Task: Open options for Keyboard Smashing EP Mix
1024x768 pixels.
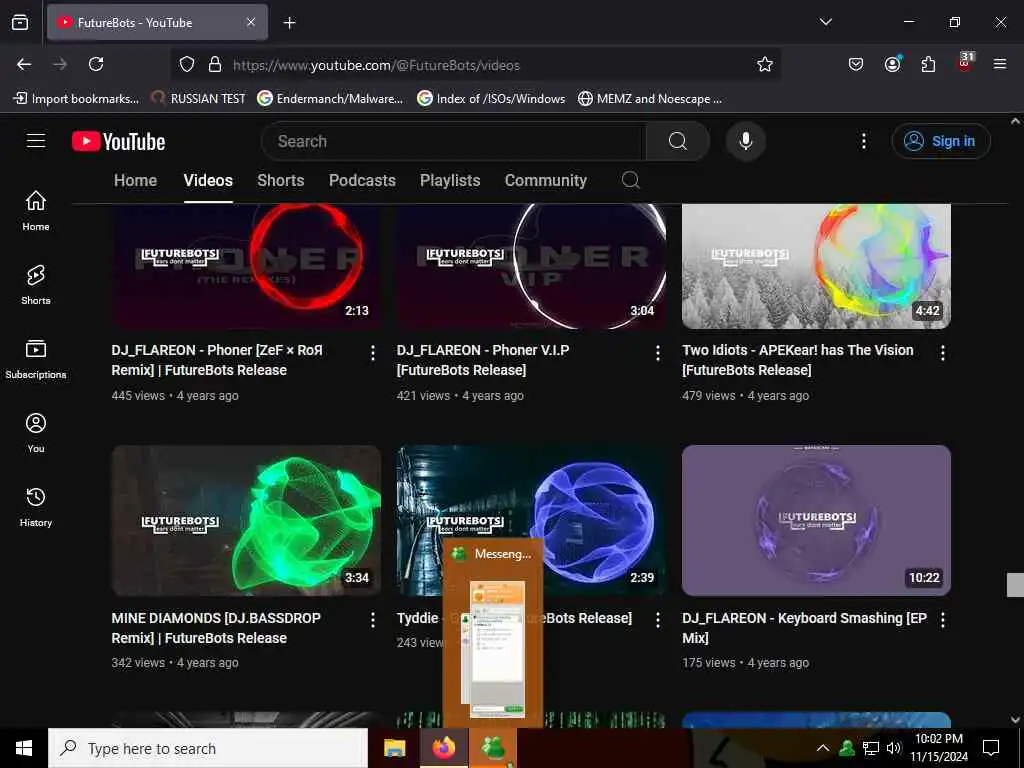Action: (x=942, y=620)
